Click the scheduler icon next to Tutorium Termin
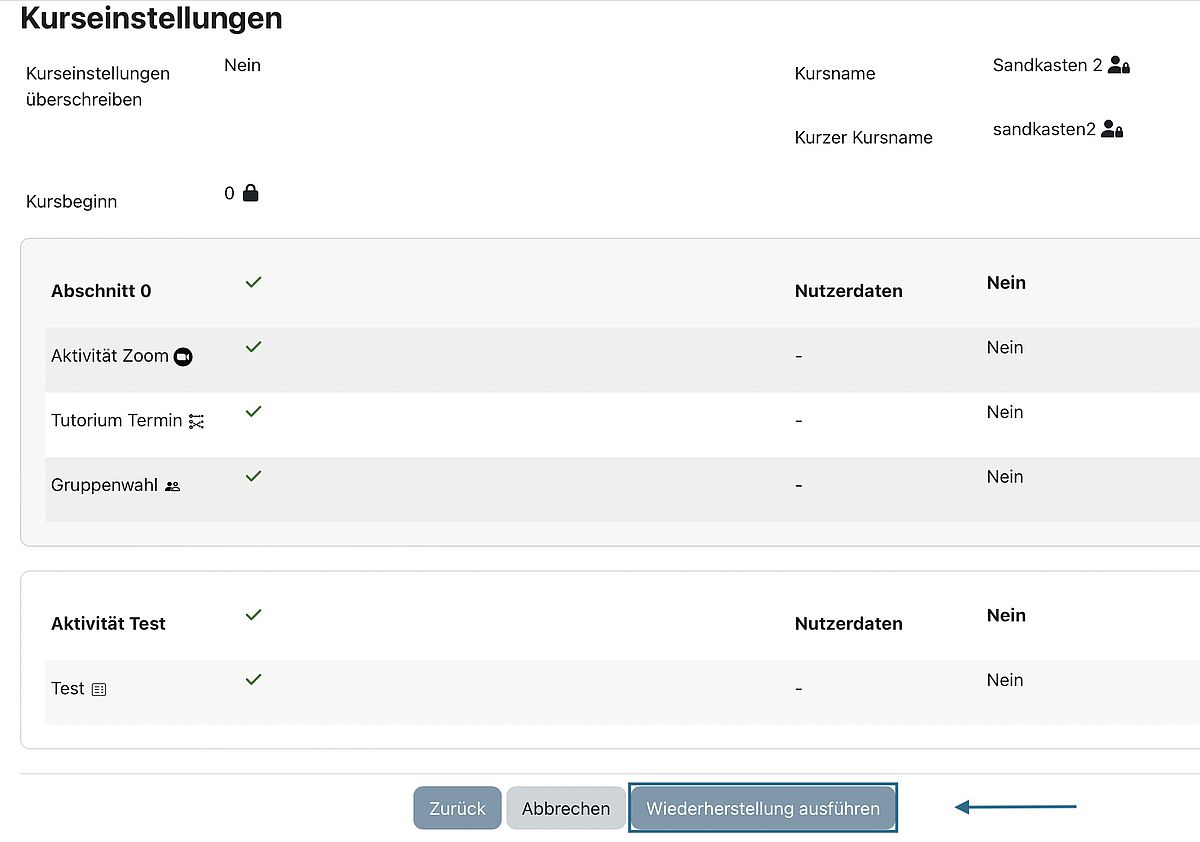Viewport: 1200px width, 842px height. [196, 422]
